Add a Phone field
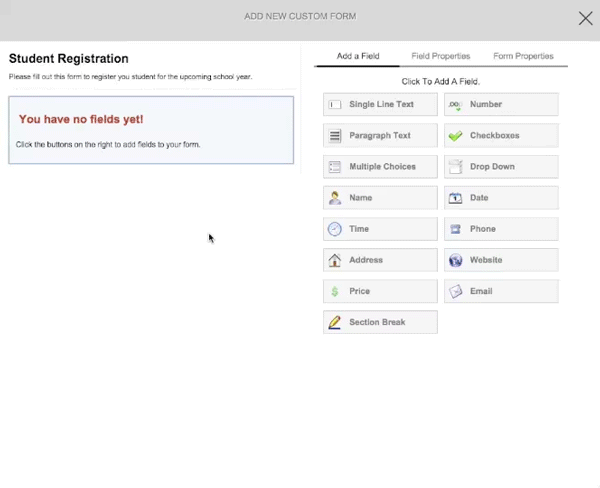The width and height of the screenshot is (600, 488). [x=501, y=229]
